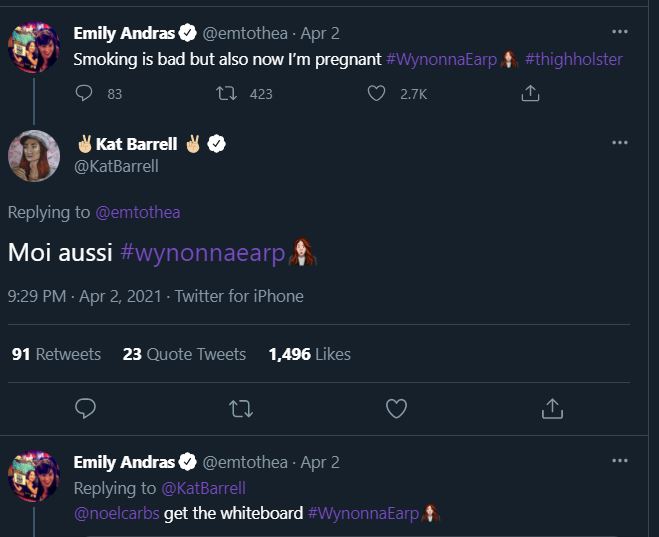Open the #thighholster hashtag
The height and width of the screenshot is (537, 659).
click(x=573, y=59)
